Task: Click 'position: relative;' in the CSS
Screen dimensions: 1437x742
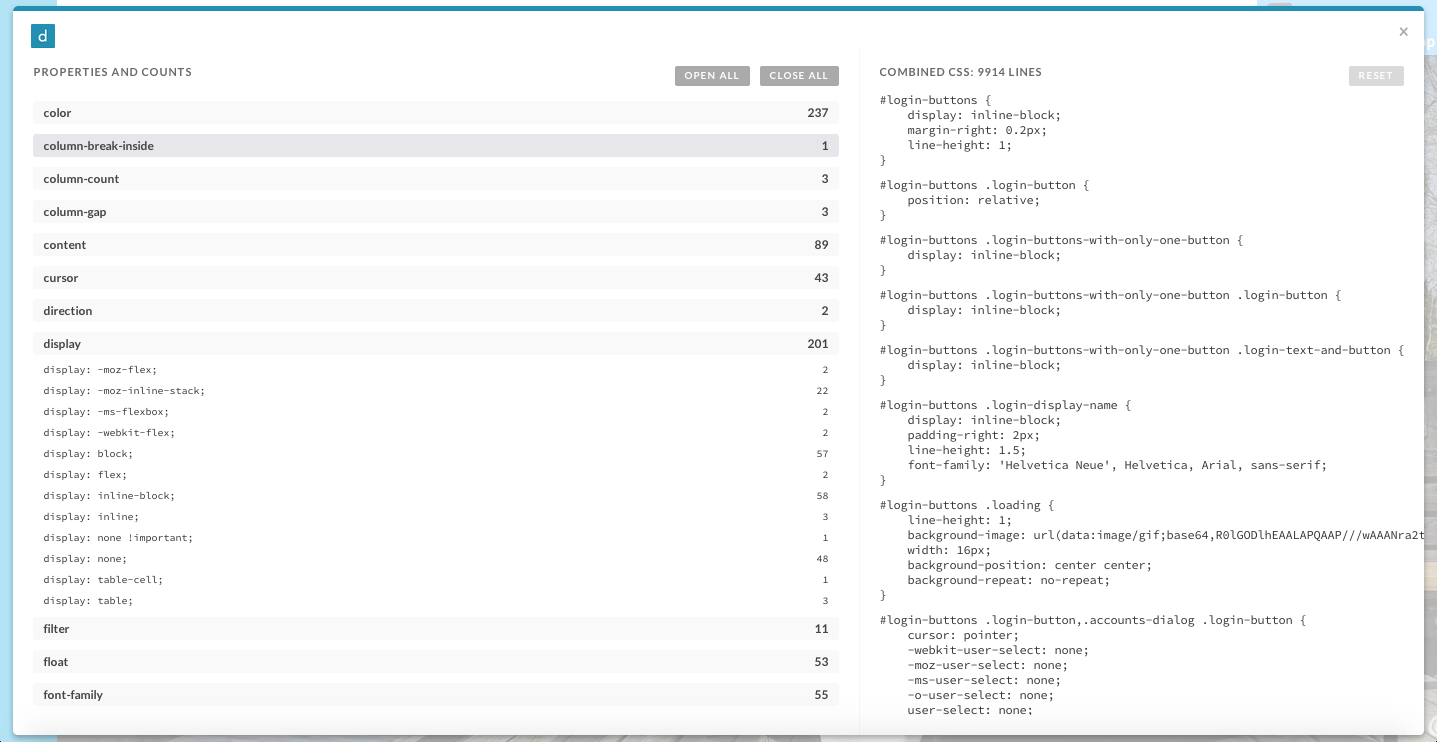Action: [974, 200]
